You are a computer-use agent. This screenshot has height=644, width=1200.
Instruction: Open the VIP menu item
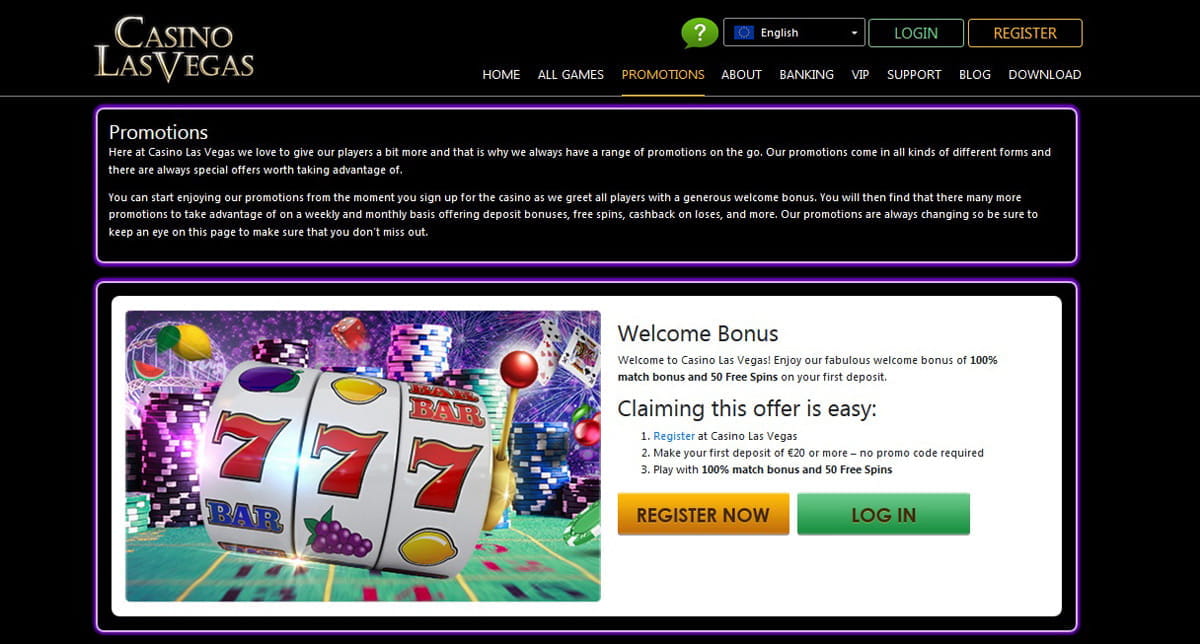860,74
